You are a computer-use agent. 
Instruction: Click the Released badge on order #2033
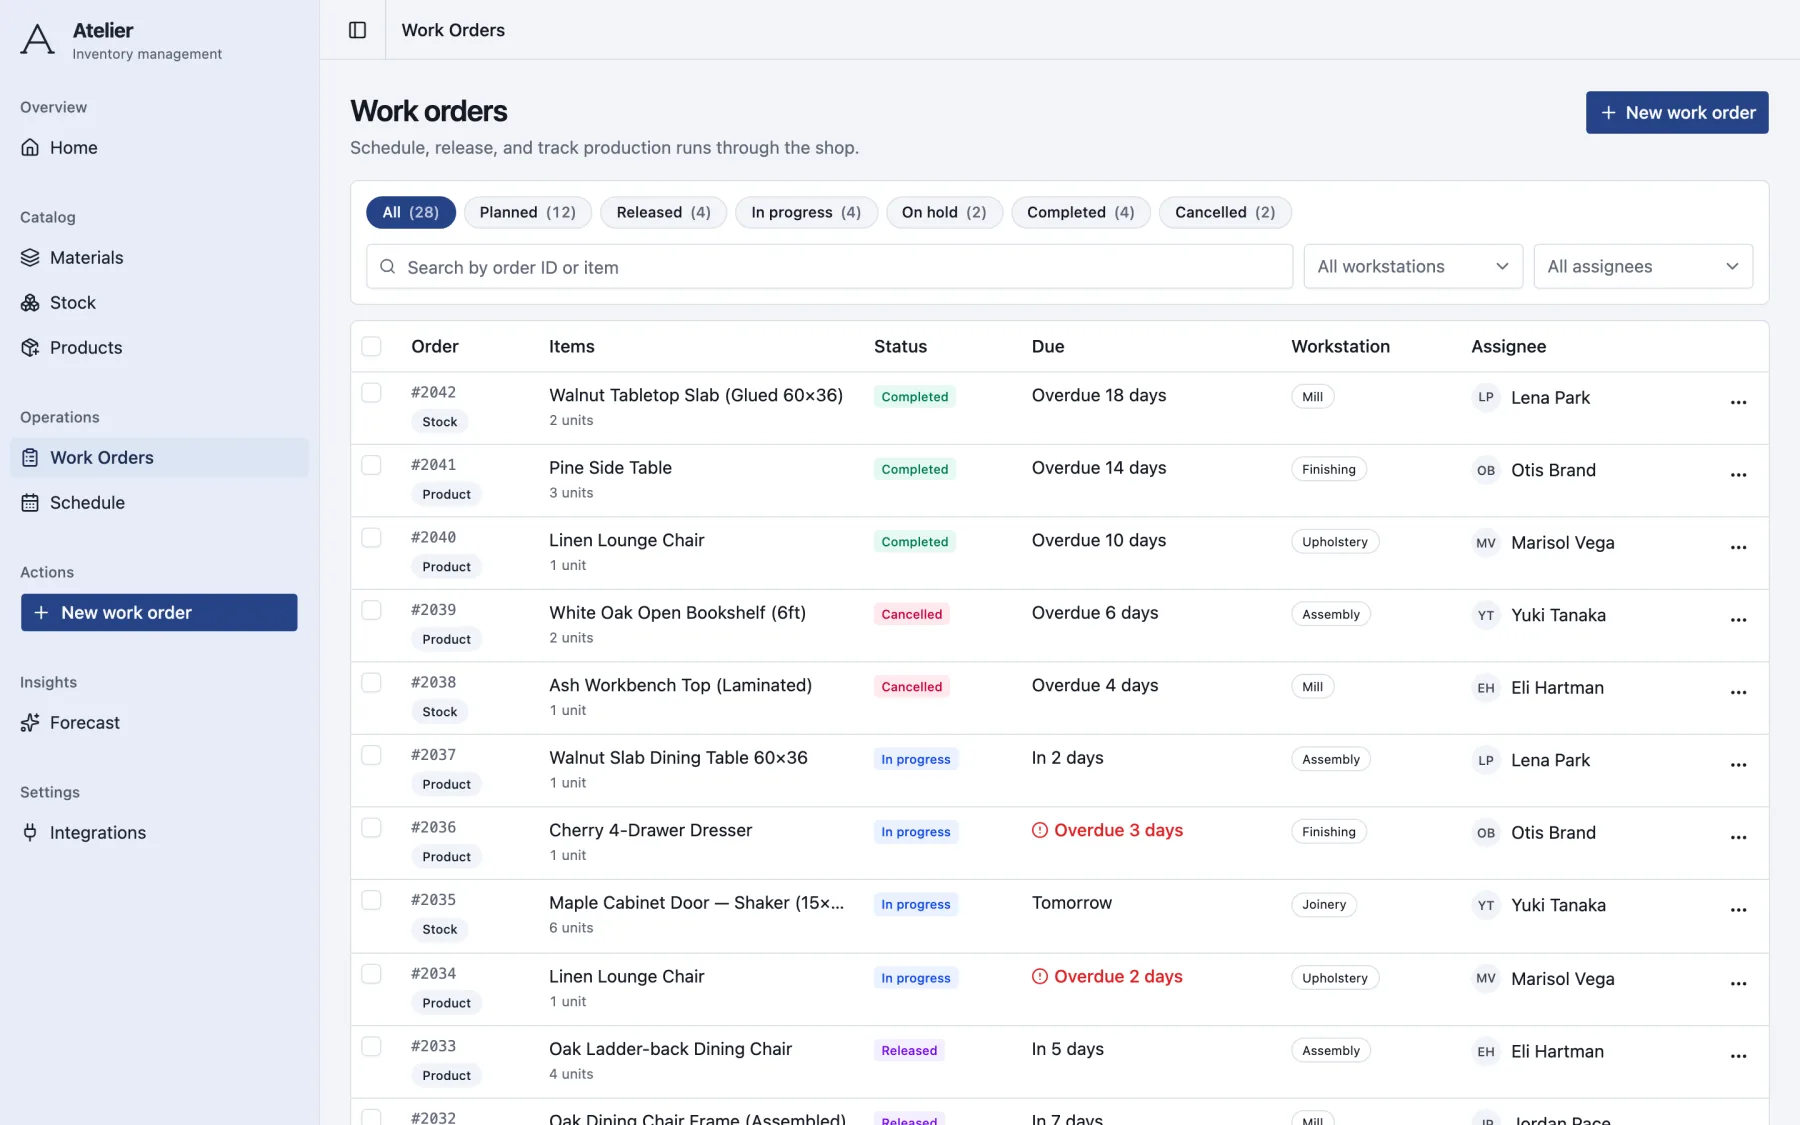909,1051
